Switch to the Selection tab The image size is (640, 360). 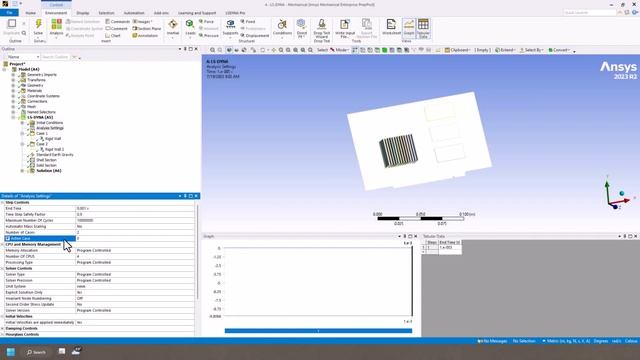[106, 13]
